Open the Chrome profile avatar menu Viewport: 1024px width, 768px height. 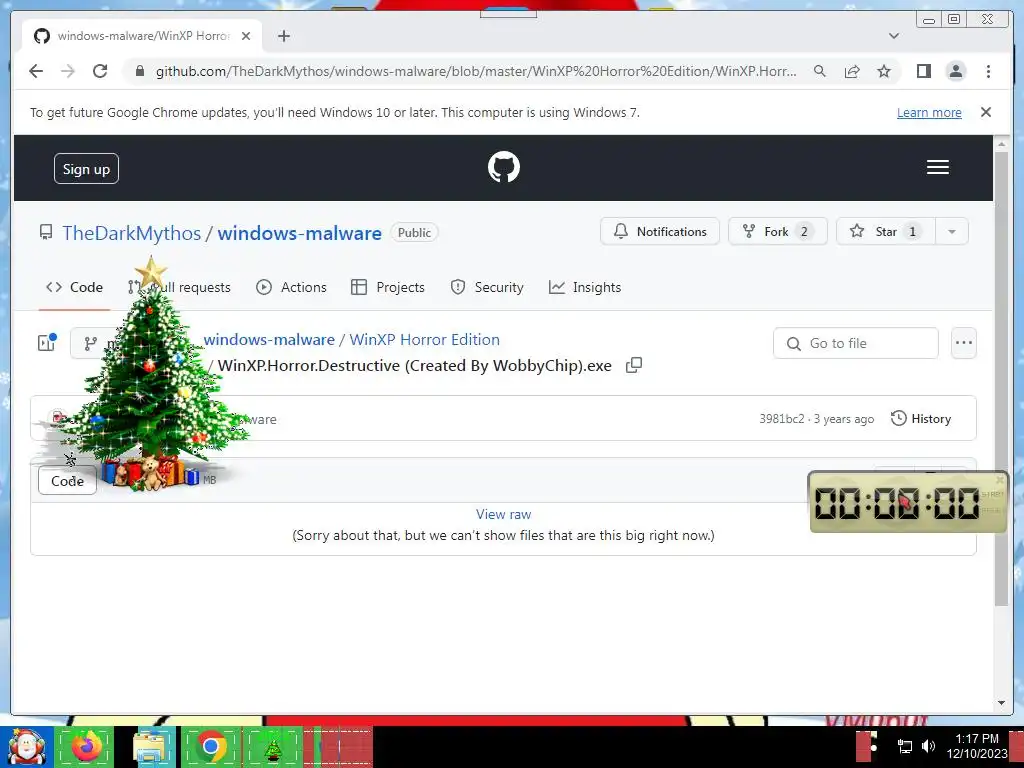point(955,71)
